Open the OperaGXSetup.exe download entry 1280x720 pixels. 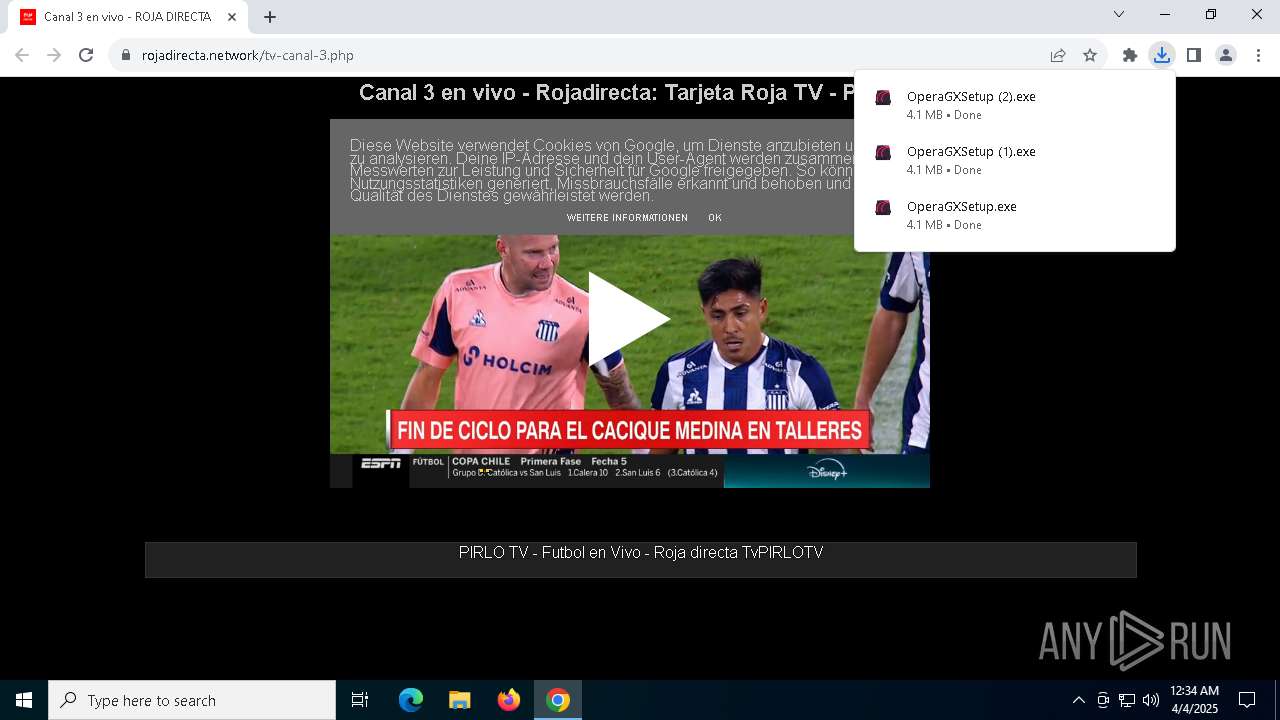coord(1015,215)
